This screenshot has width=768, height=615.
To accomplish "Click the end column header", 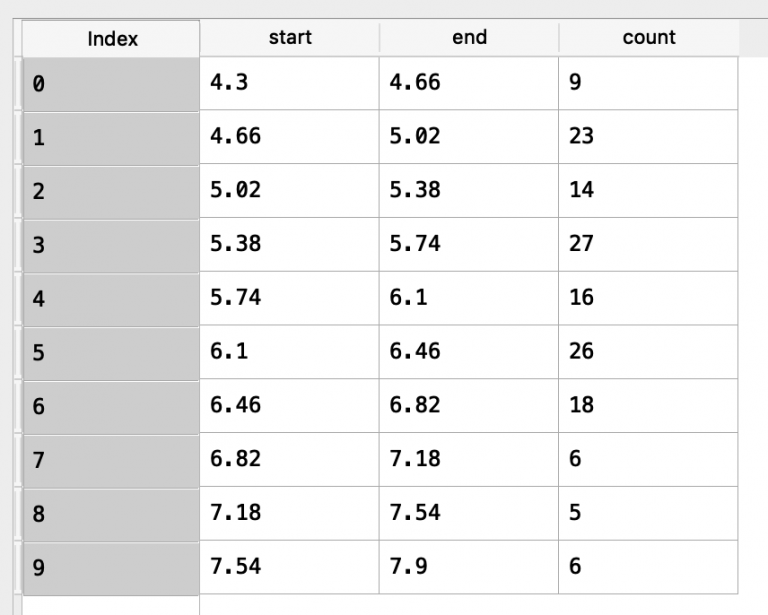I will click(469, 38).
